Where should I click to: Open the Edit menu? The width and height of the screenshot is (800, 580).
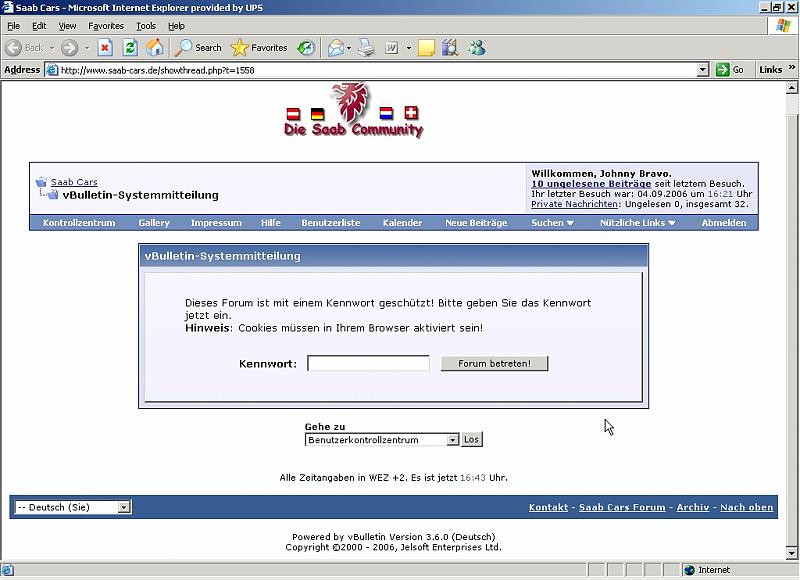point(39,26)
